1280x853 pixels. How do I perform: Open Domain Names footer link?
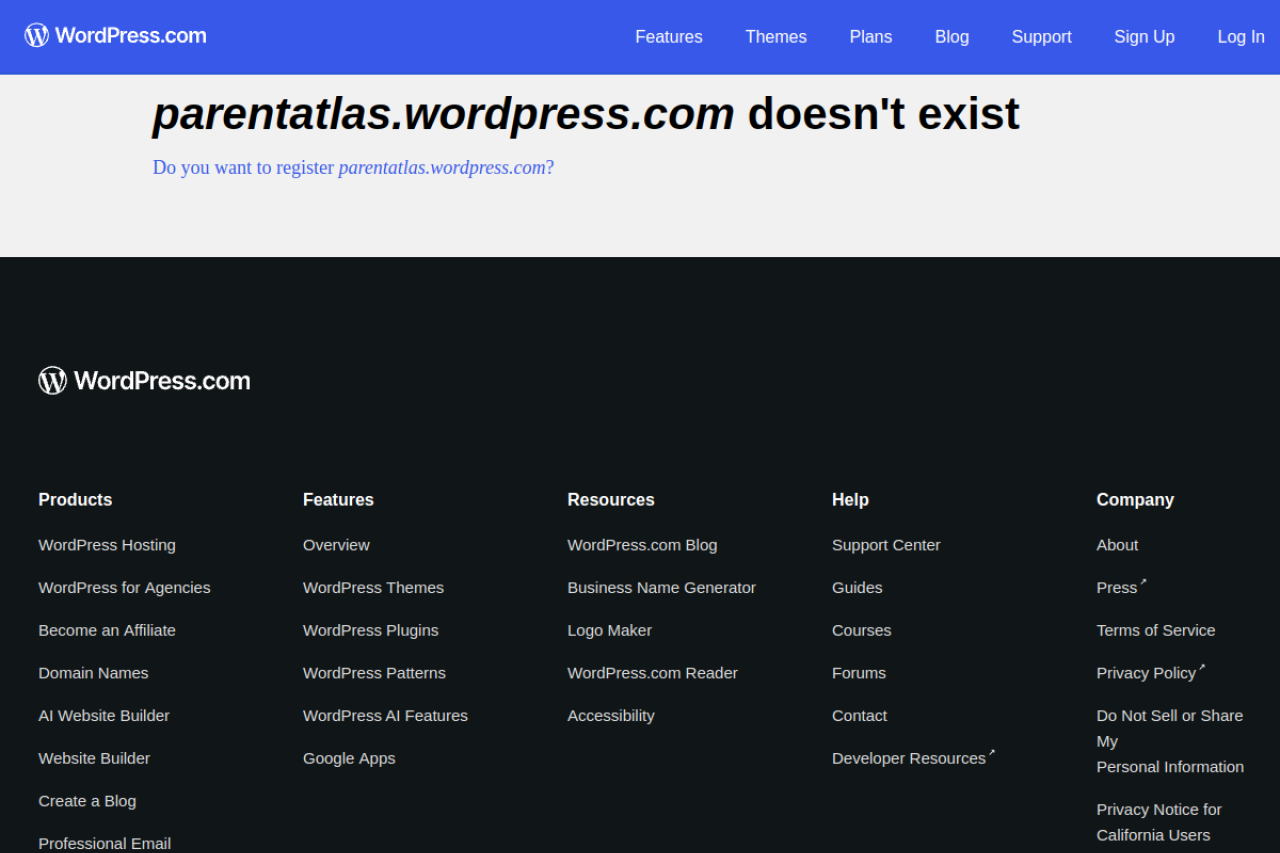point(93,673)
